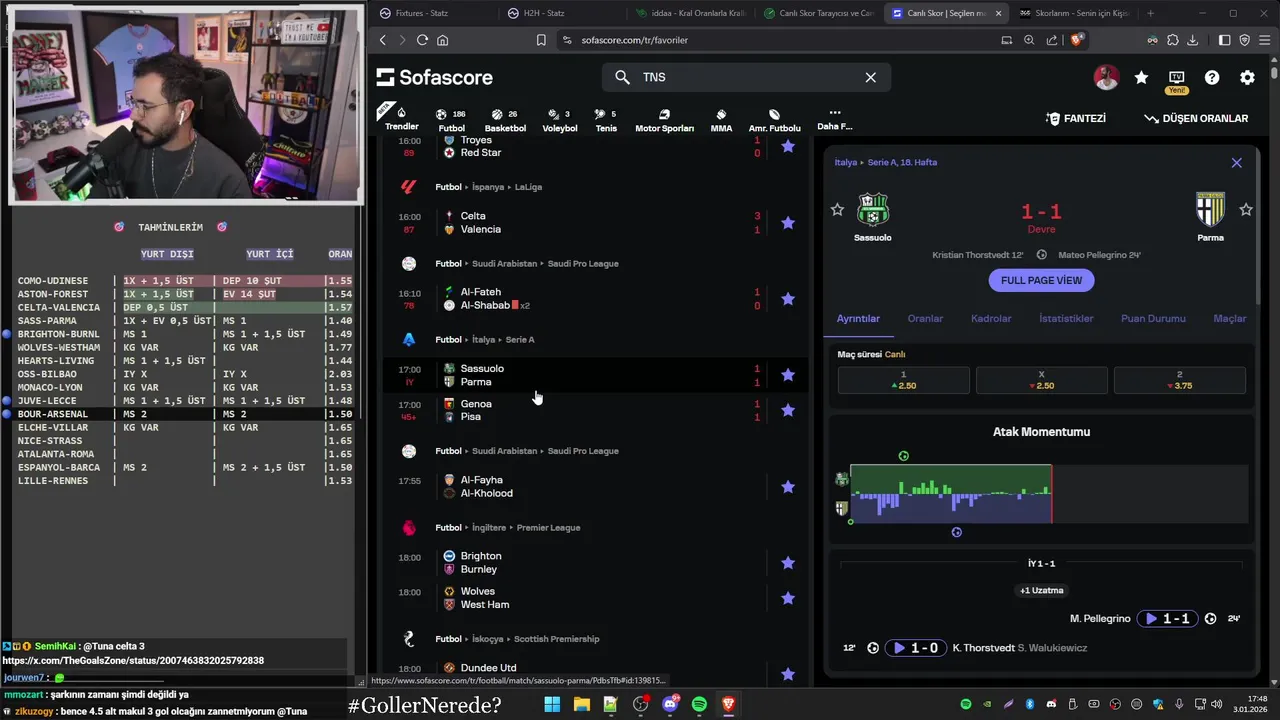Open the Trendler sports category
Screen dimensions: 1280x720
pos(402,118)
